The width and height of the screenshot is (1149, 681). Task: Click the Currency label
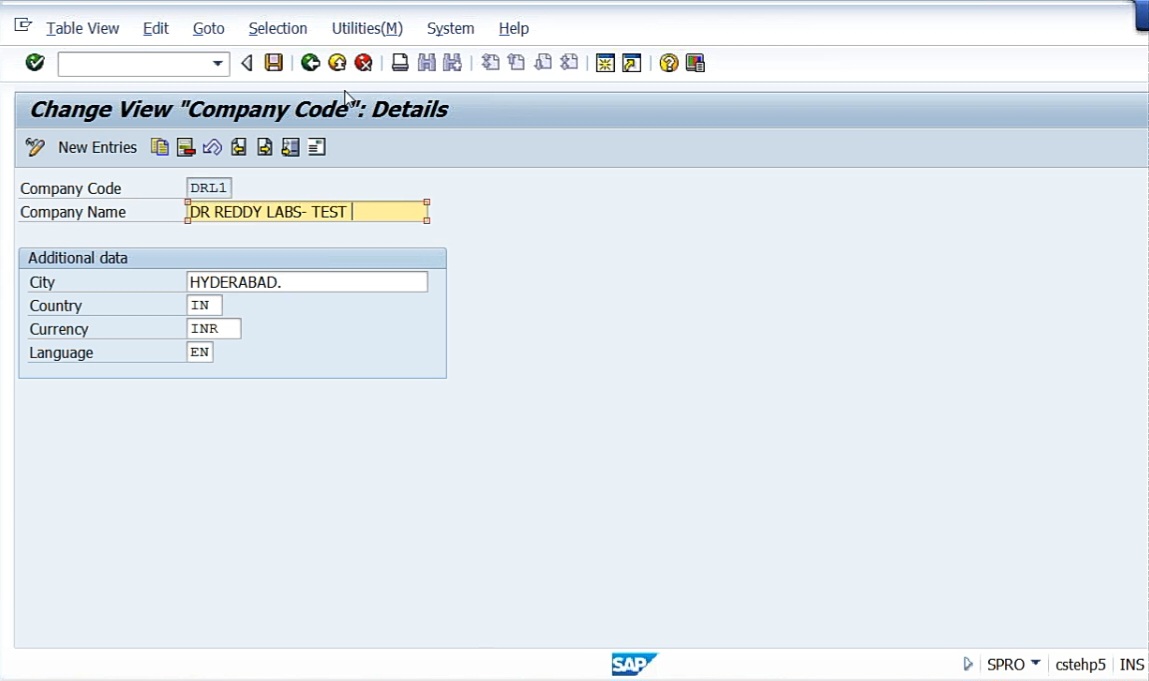tap(59, 329)
